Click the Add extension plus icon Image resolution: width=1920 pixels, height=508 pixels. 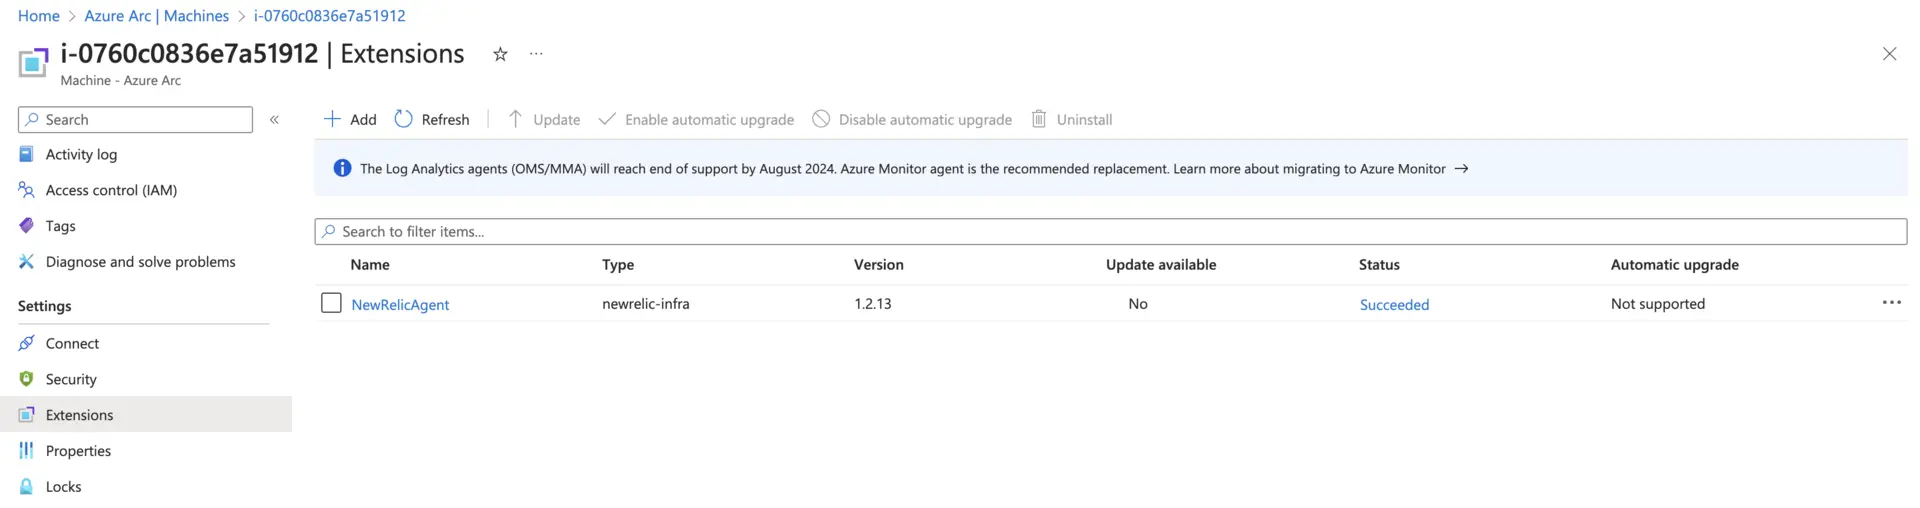[332, 119]
